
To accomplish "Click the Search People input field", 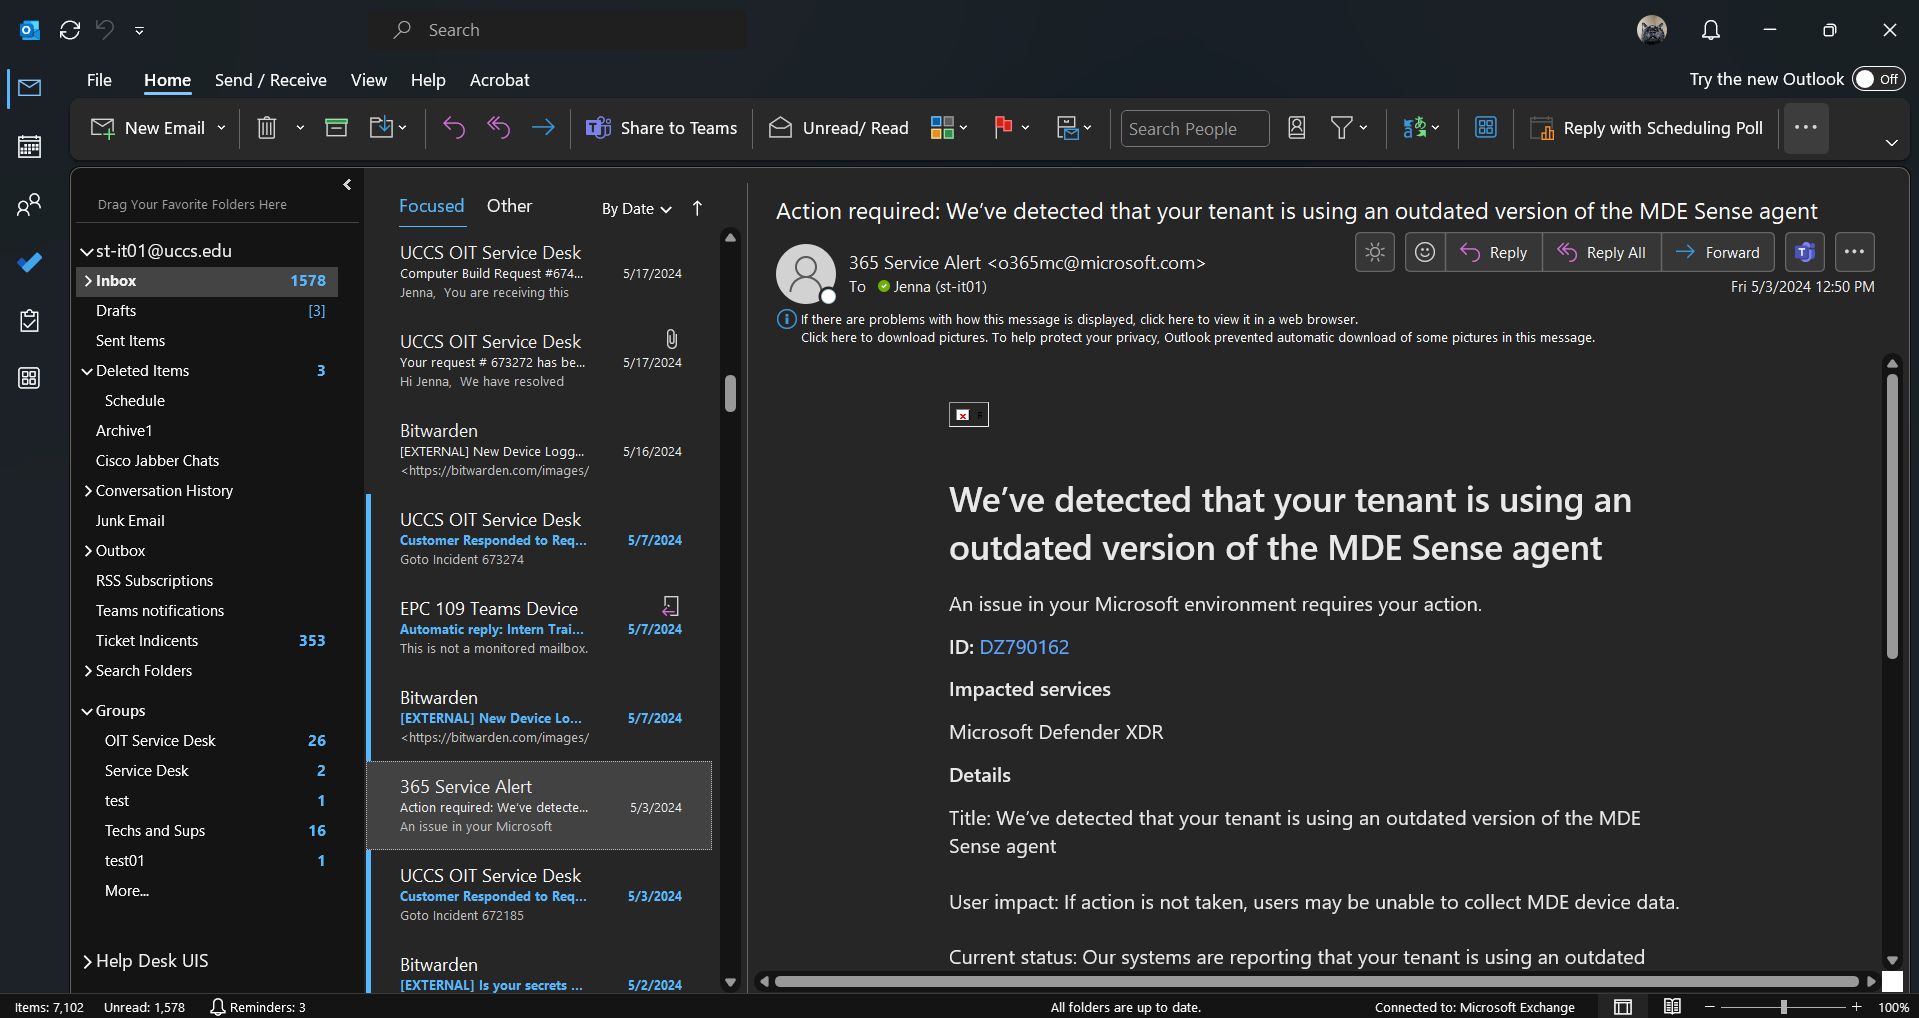I will (x=1195, y=129).
